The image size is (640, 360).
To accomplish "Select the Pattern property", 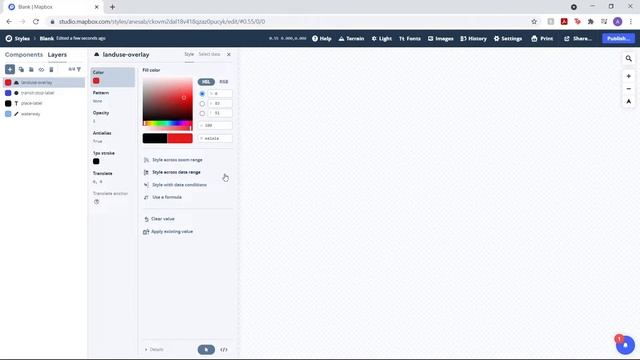I will point(113,97).
